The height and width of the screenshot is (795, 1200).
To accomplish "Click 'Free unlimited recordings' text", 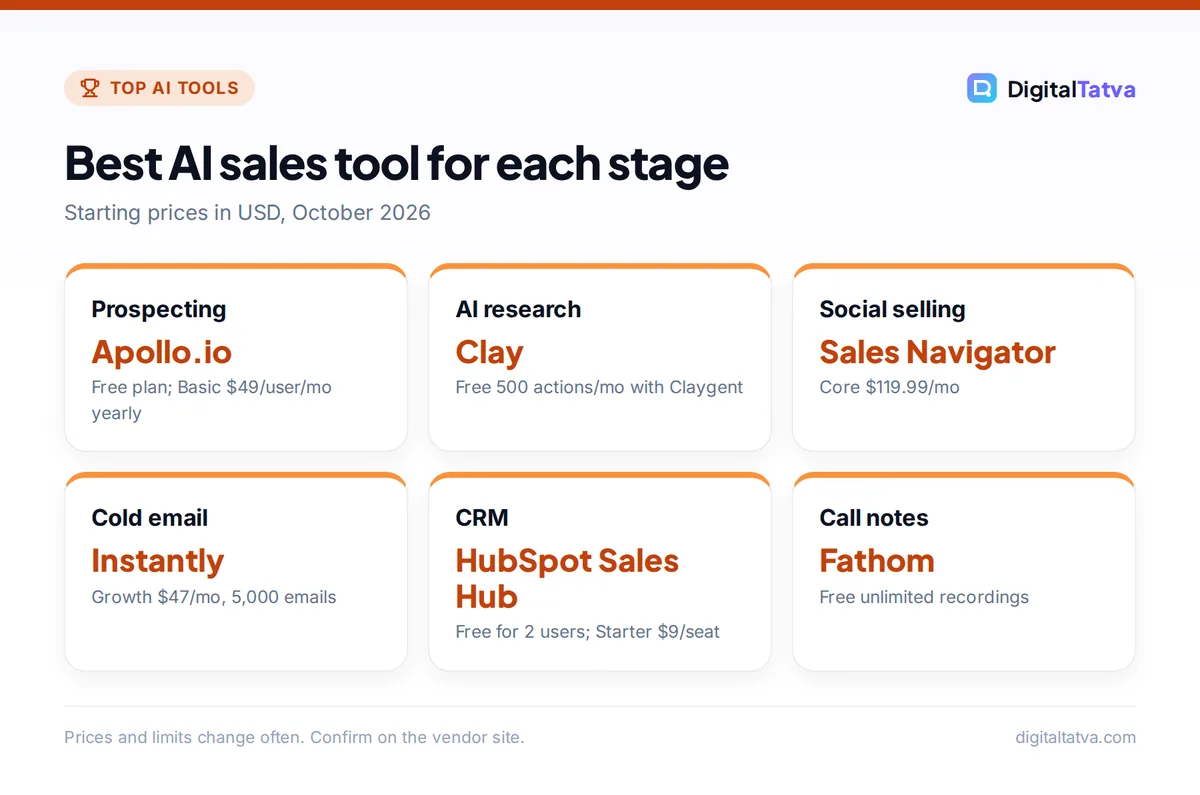I will tap(924, 597).
